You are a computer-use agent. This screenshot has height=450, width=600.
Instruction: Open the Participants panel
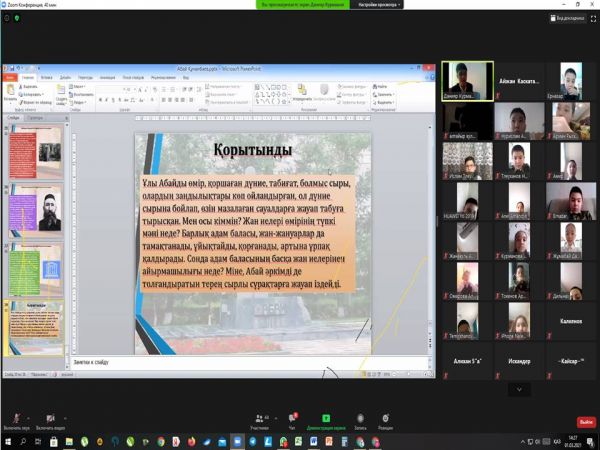point(260,418)
